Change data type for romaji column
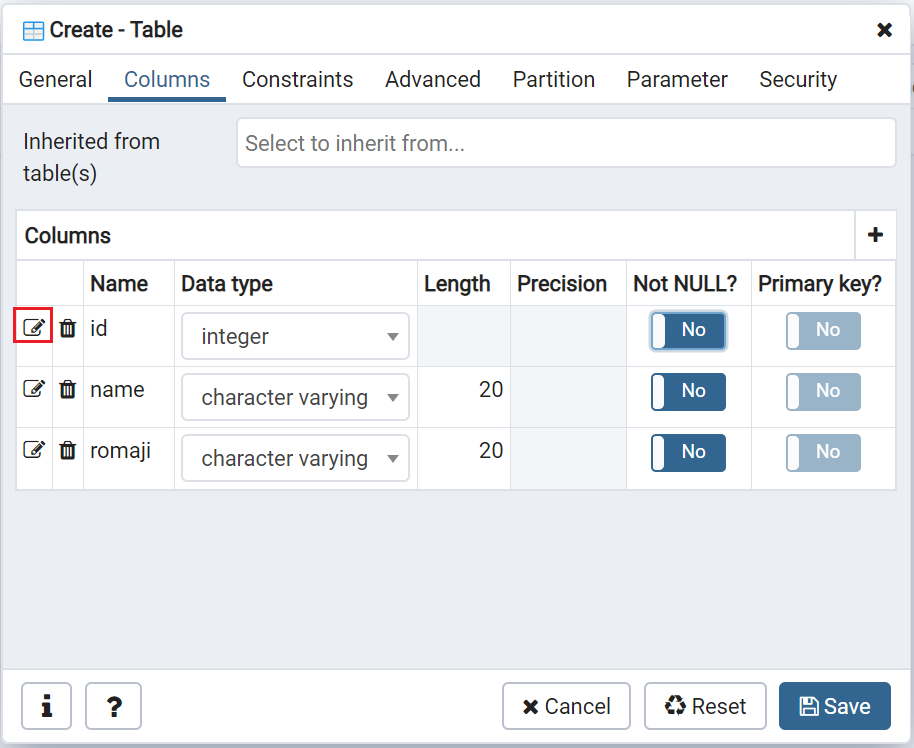Viewport: 914px width, 748px height. pyautogui.click(x=295, y=458)
